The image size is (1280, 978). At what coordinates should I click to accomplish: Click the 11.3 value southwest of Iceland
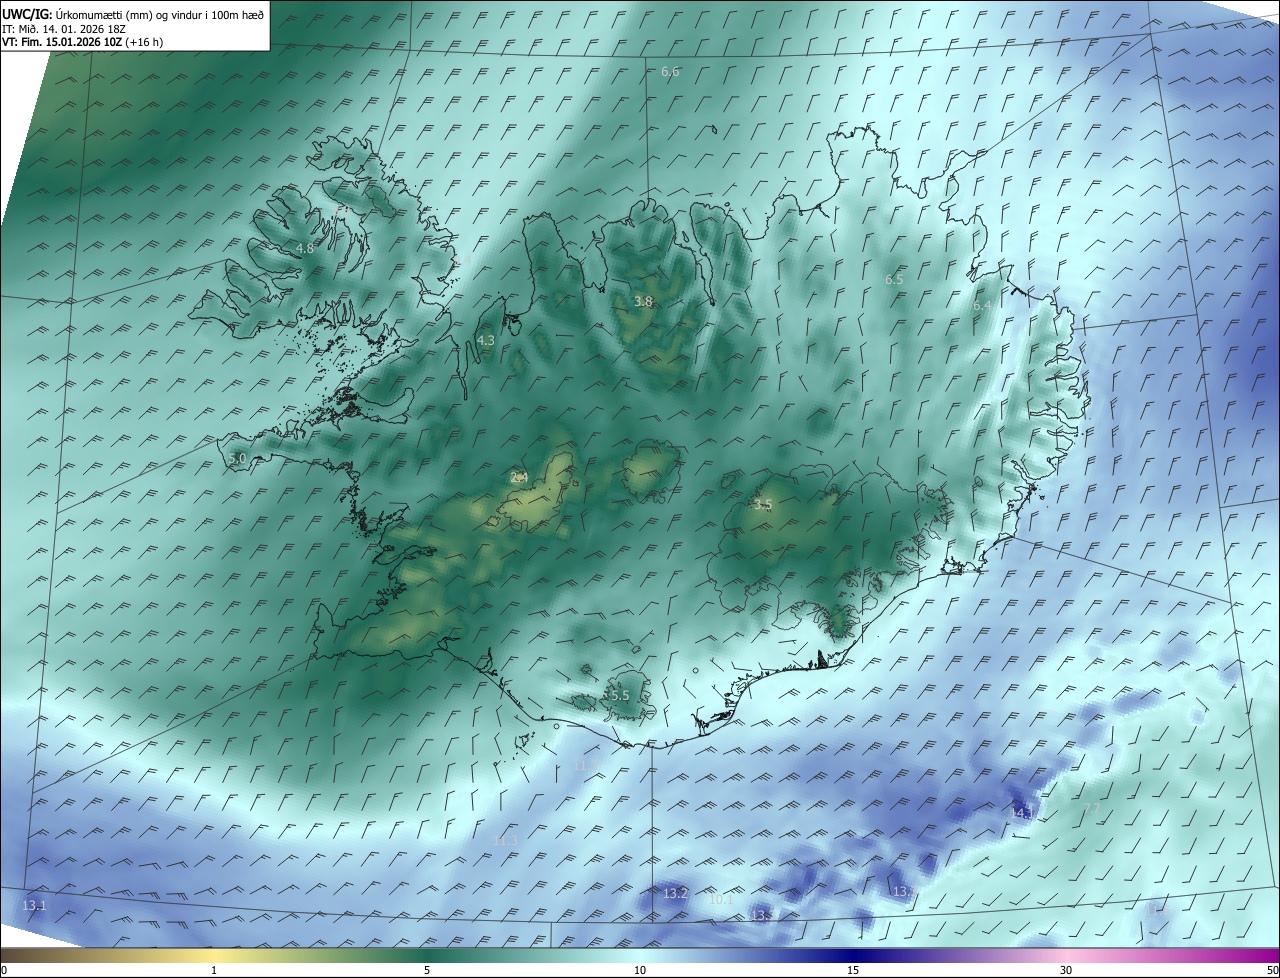pos(506,841)
